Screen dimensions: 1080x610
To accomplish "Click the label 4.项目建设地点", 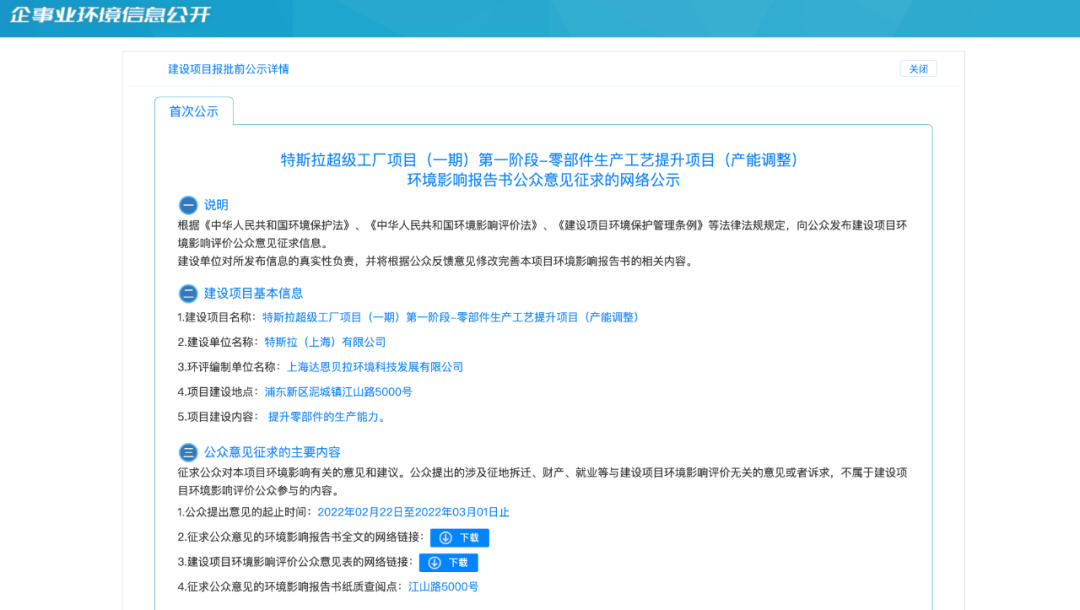I will [x=218, y=392].
